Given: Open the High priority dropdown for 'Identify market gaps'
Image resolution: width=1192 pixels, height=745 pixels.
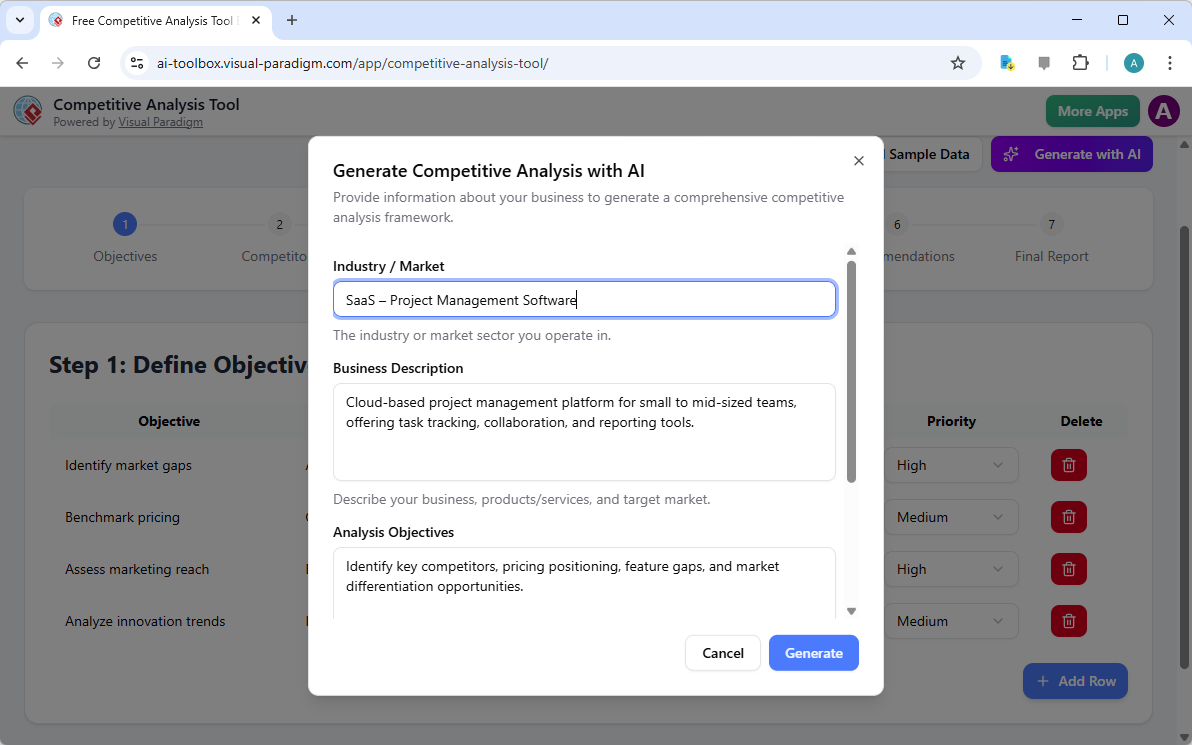Looking at the screenshot, I should click(x=951, y=465).
